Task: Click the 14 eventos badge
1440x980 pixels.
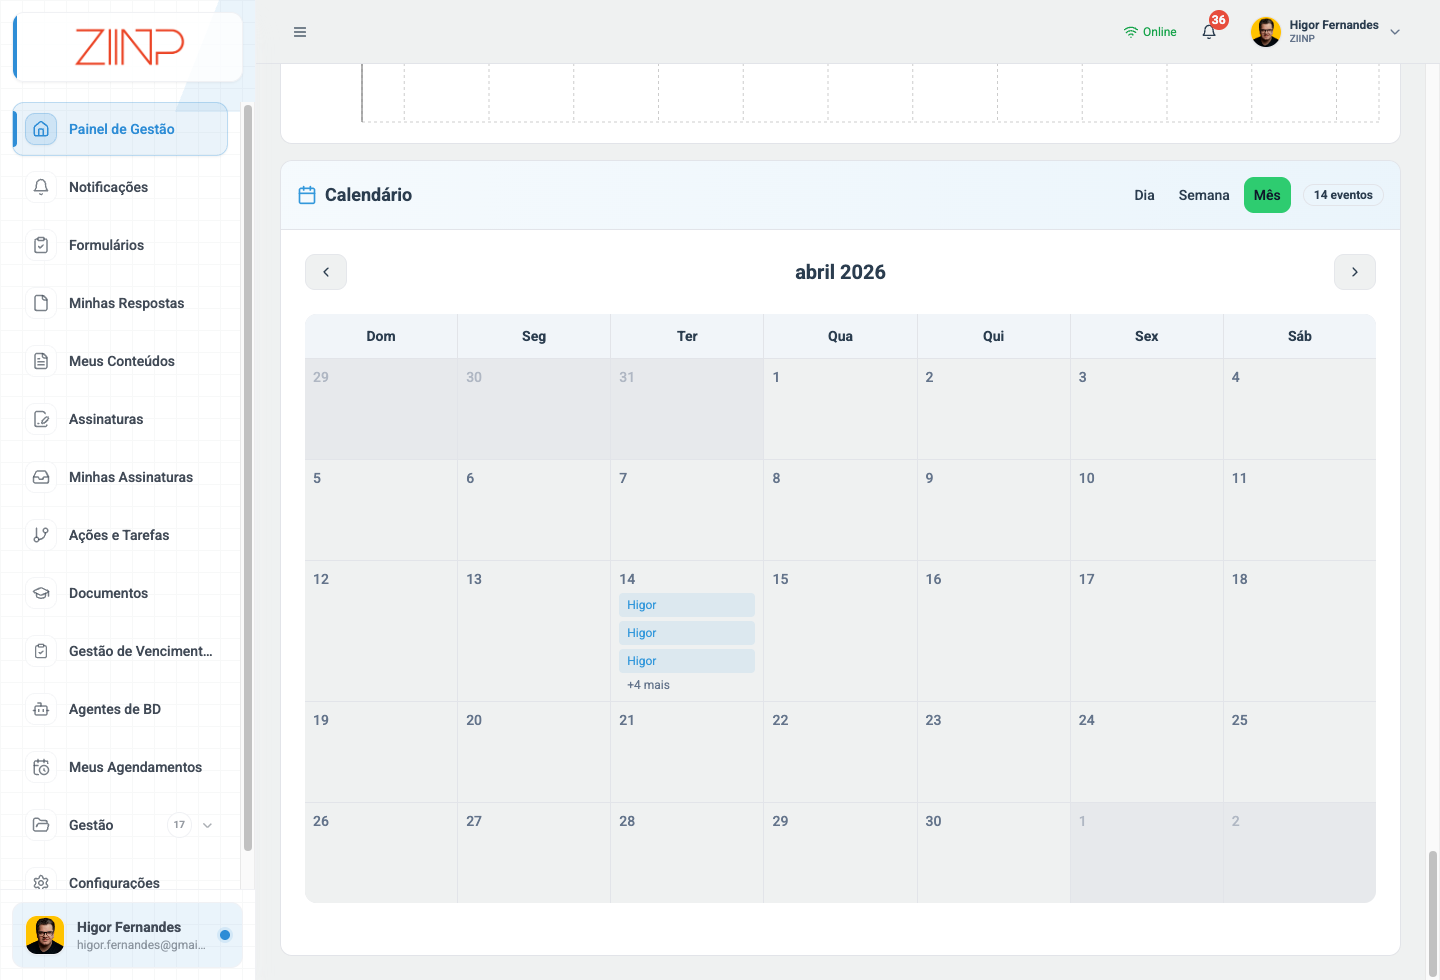Action: 1343,195
